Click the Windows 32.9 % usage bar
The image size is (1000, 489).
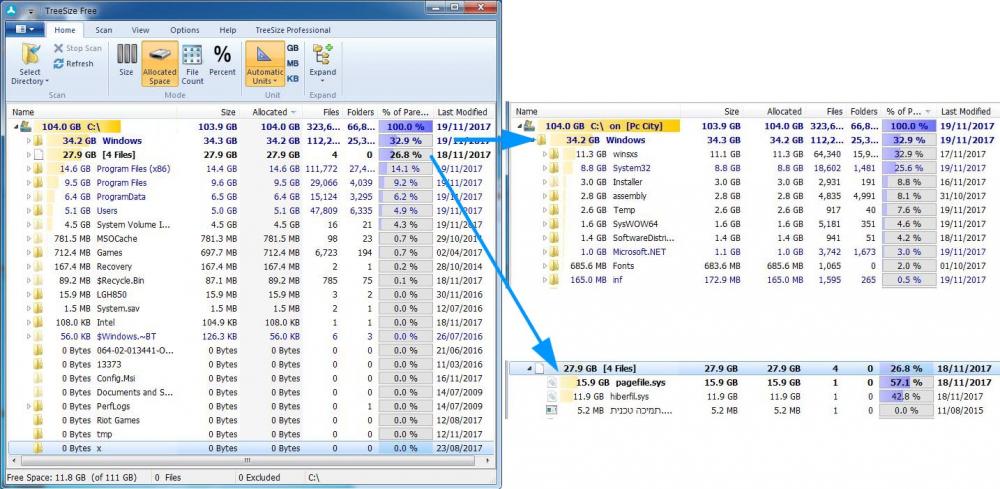click(405, 141)
